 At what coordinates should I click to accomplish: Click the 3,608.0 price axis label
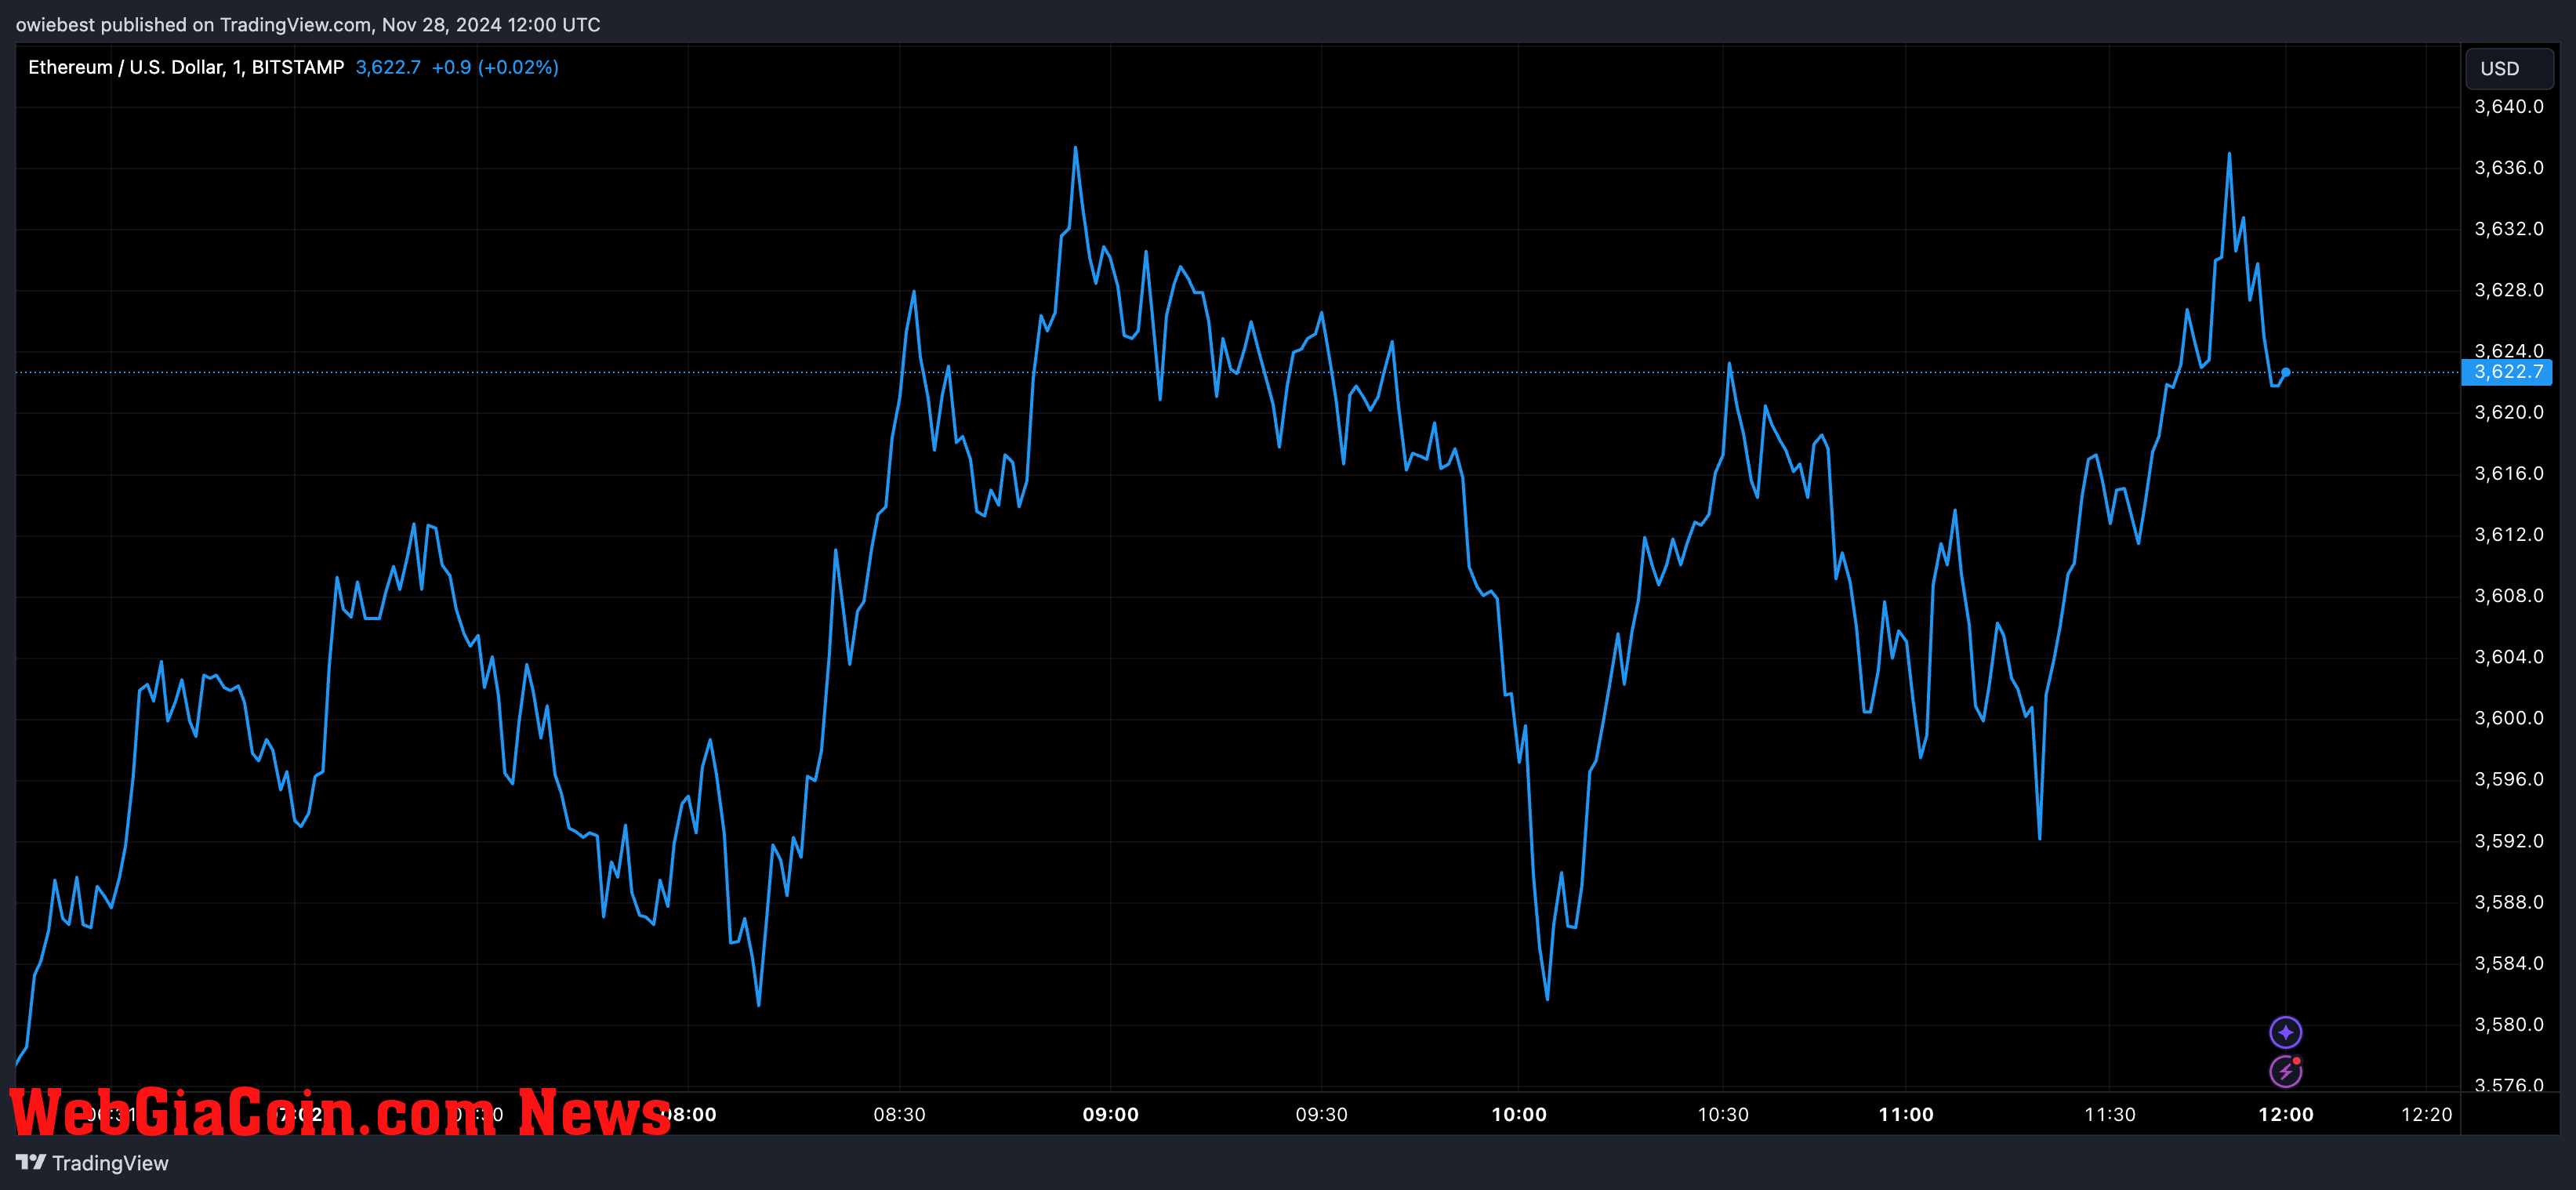[x=2509, y=596]
